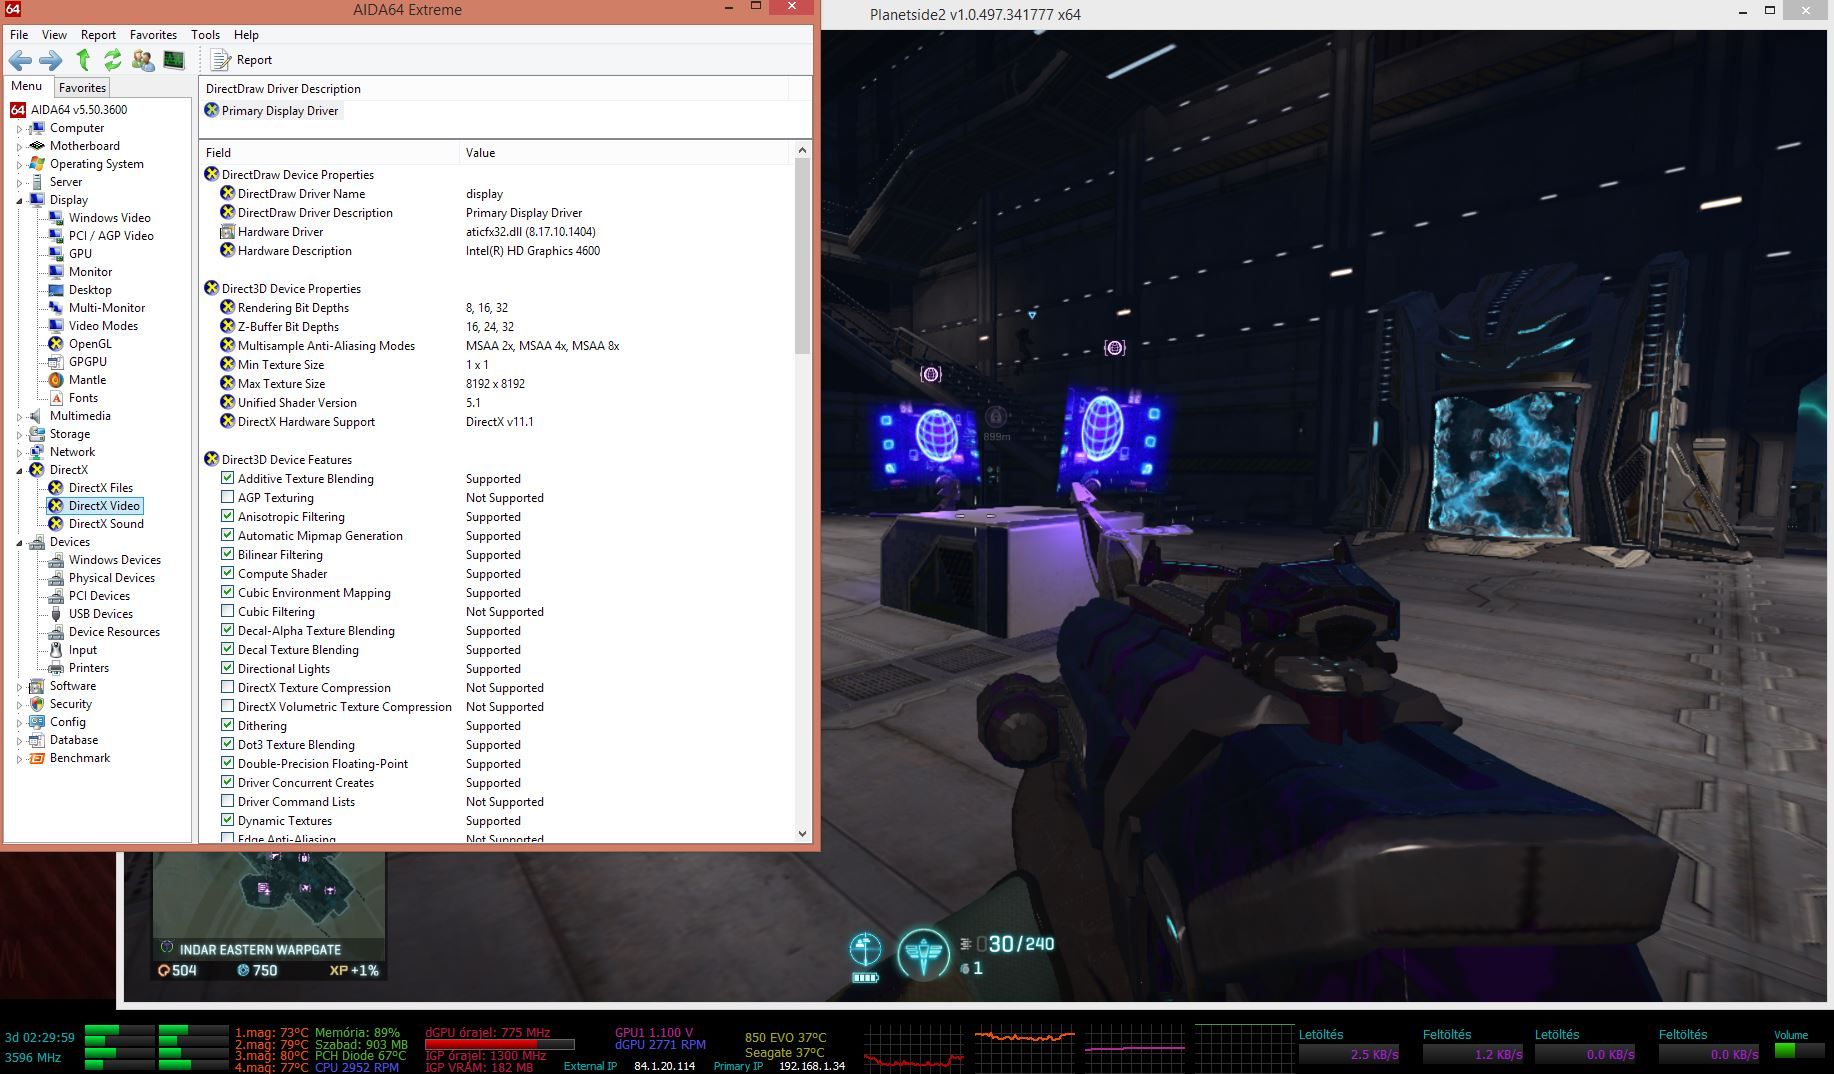Screen dimensions: 1834x1074
Task: Toggle the AGP Texturing checkbox
Action: click(227, 497)
